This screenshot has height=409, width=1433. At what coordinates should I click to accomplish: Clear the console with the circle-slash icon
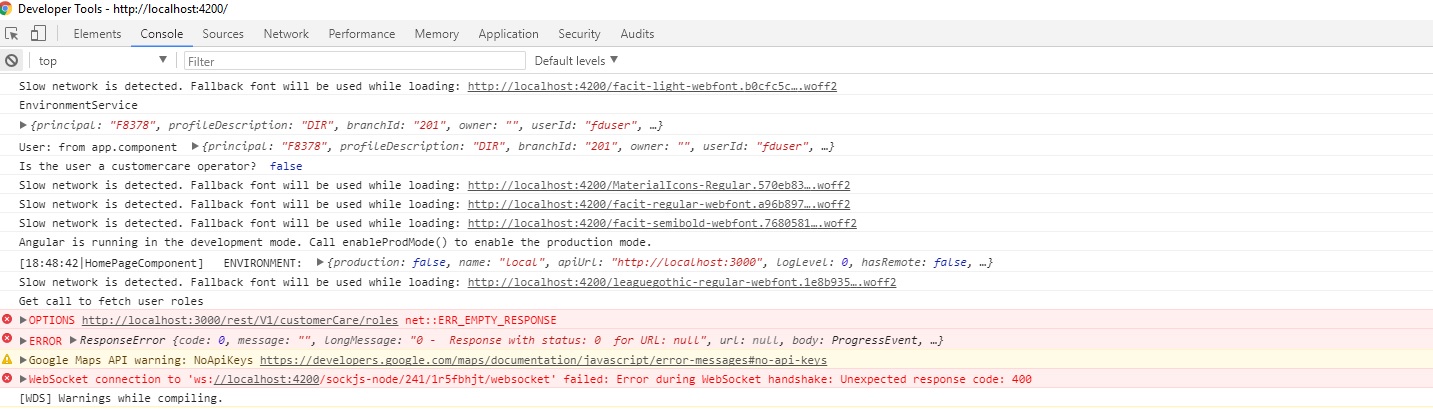coord(12,61)
